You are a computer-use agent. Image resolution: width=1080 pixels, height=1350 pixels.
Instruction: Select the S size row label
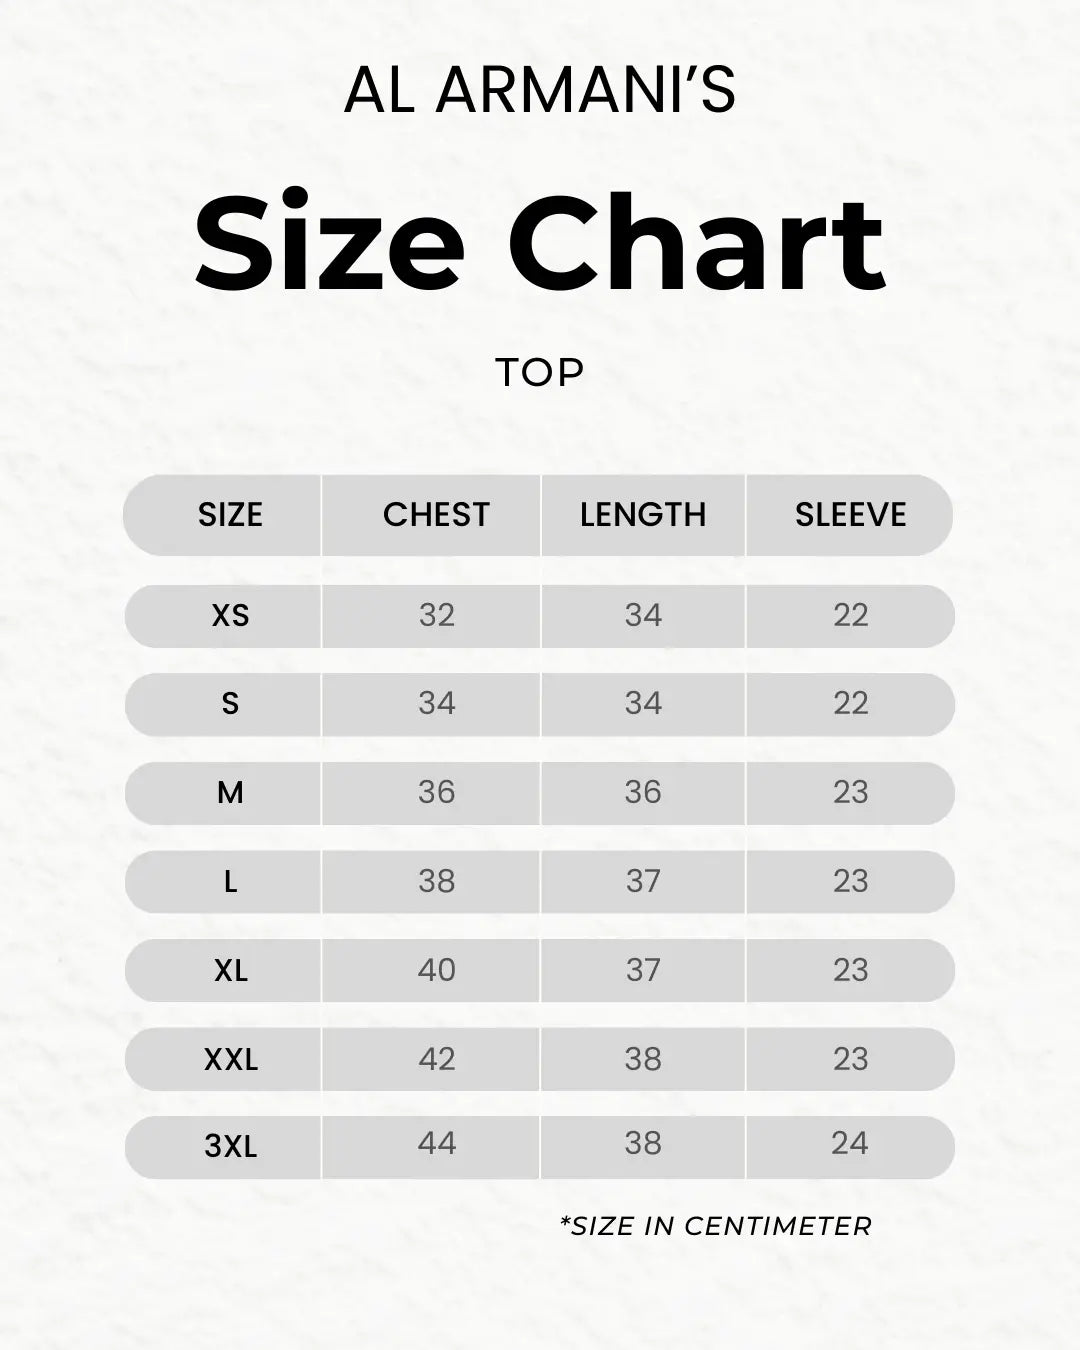coord(230,704)
